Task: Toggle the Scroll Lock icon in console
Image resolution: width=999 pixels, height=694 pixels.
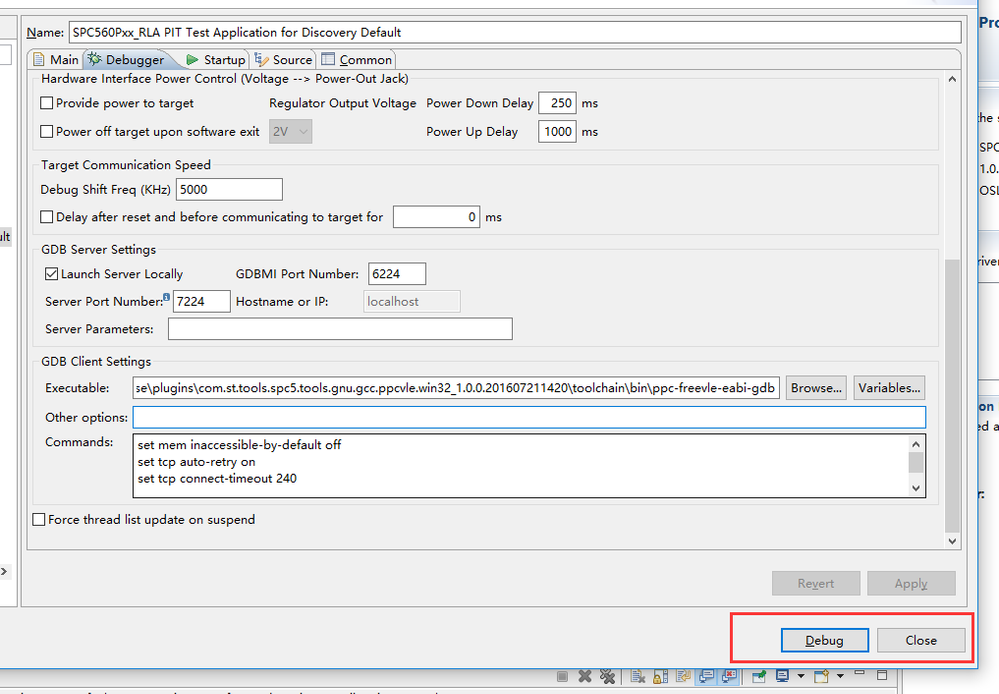Action: point(661,676)
